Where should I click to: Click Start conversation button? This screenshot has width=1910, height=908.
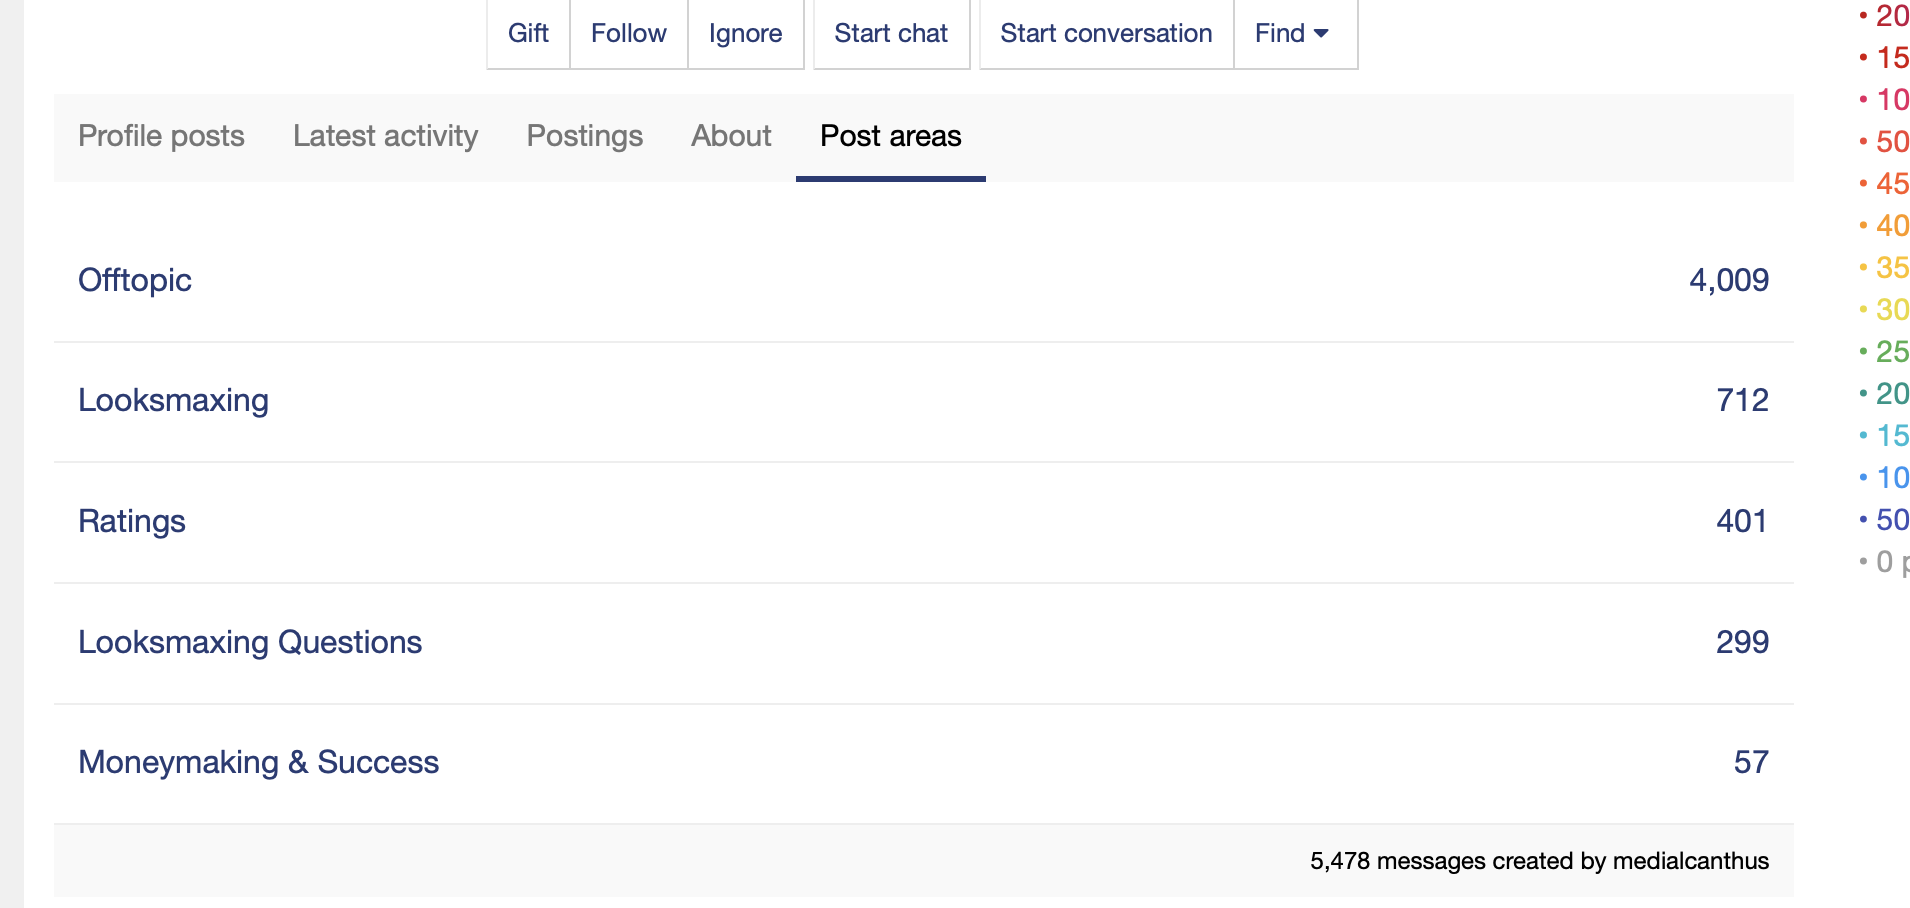pos(1106,34)
